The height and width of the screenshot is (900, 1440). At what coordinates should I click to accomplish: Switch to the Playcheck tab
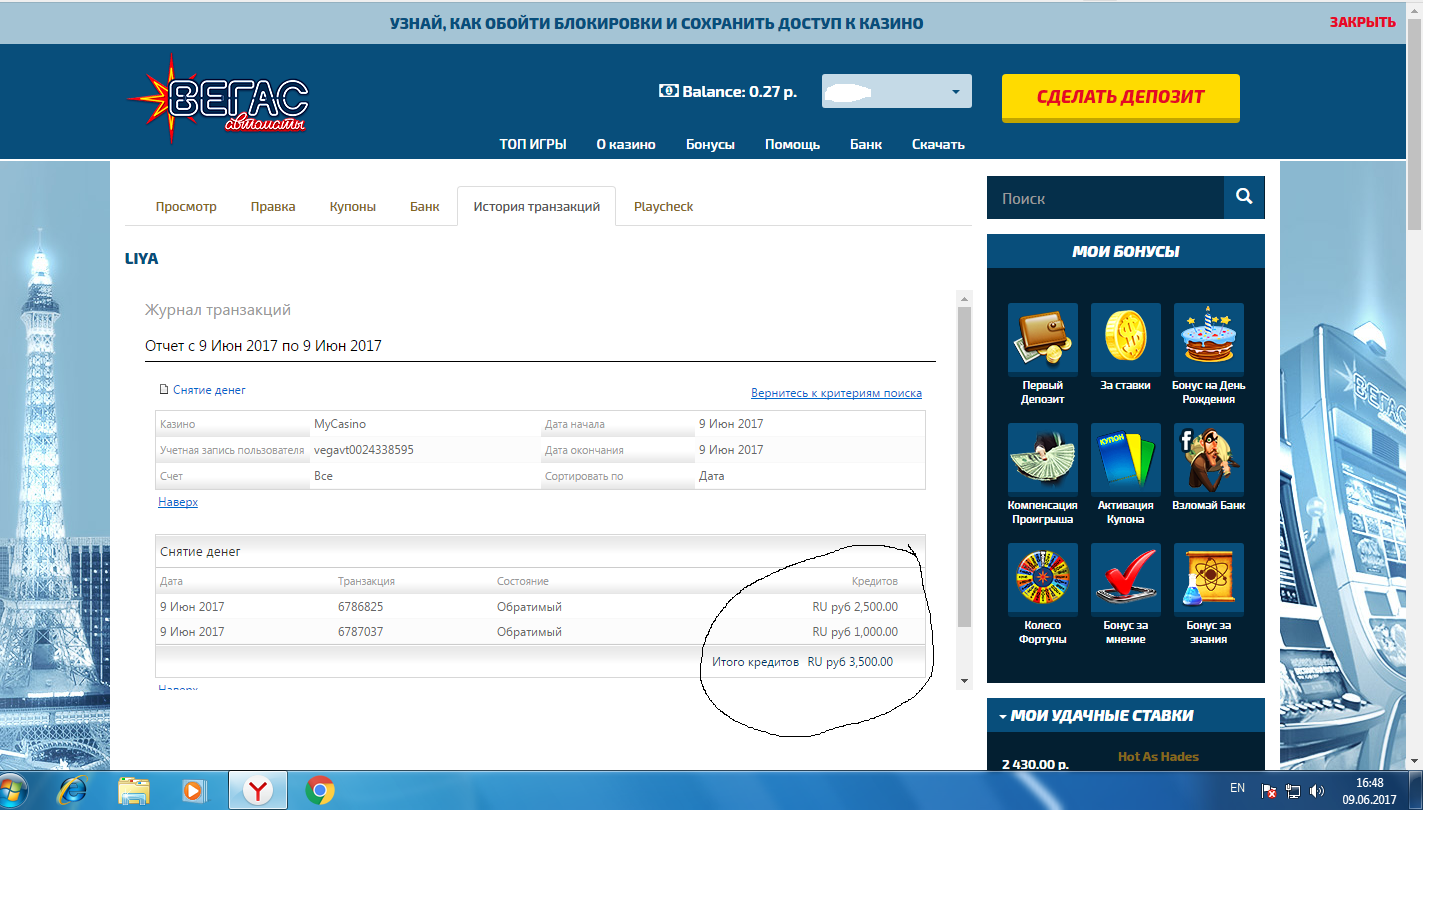coord(663,206)
